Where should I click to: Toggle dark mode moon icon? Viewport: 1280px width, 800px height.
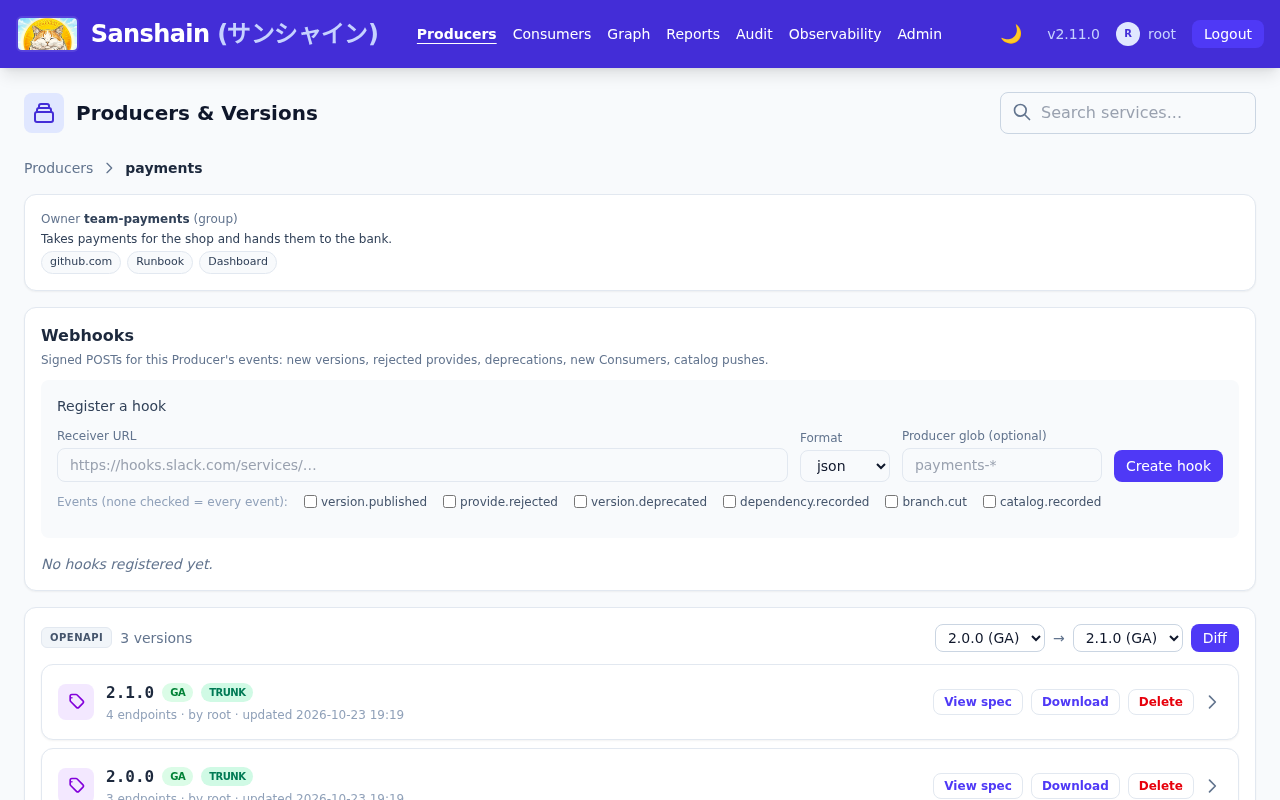pos(1011,34)
